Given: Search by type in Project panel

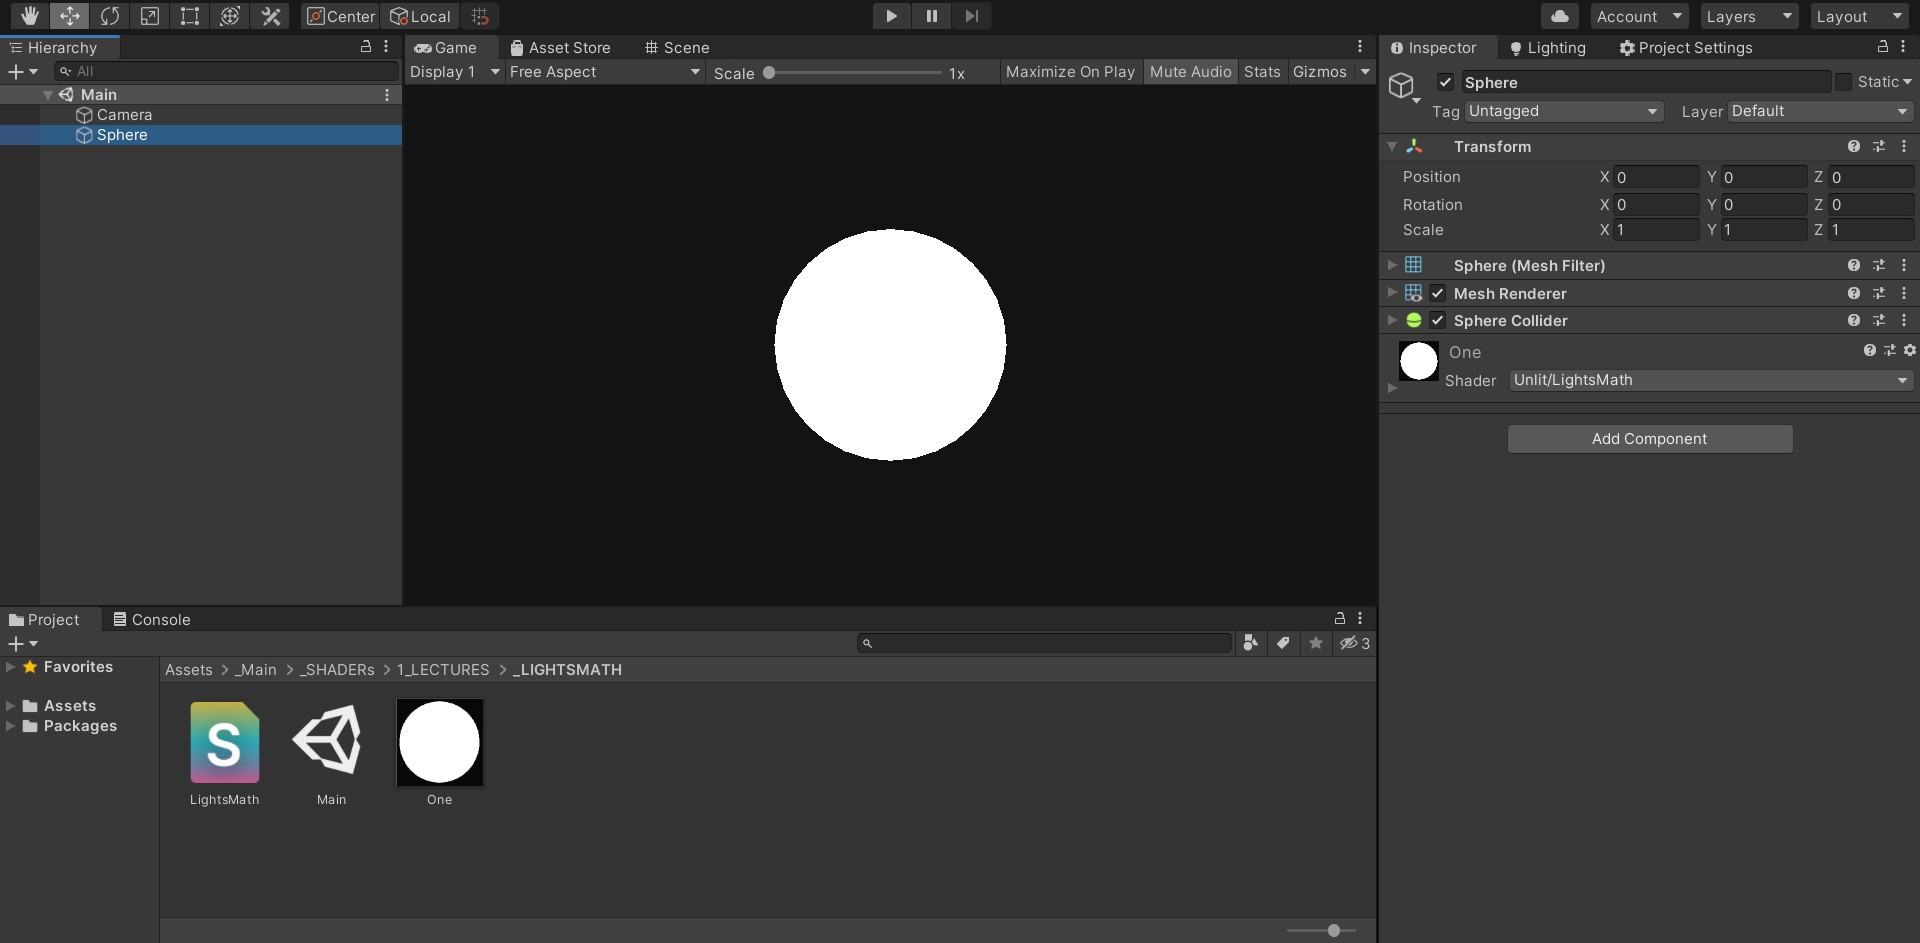Looking at the screenshot, I should pos(1250,643).
